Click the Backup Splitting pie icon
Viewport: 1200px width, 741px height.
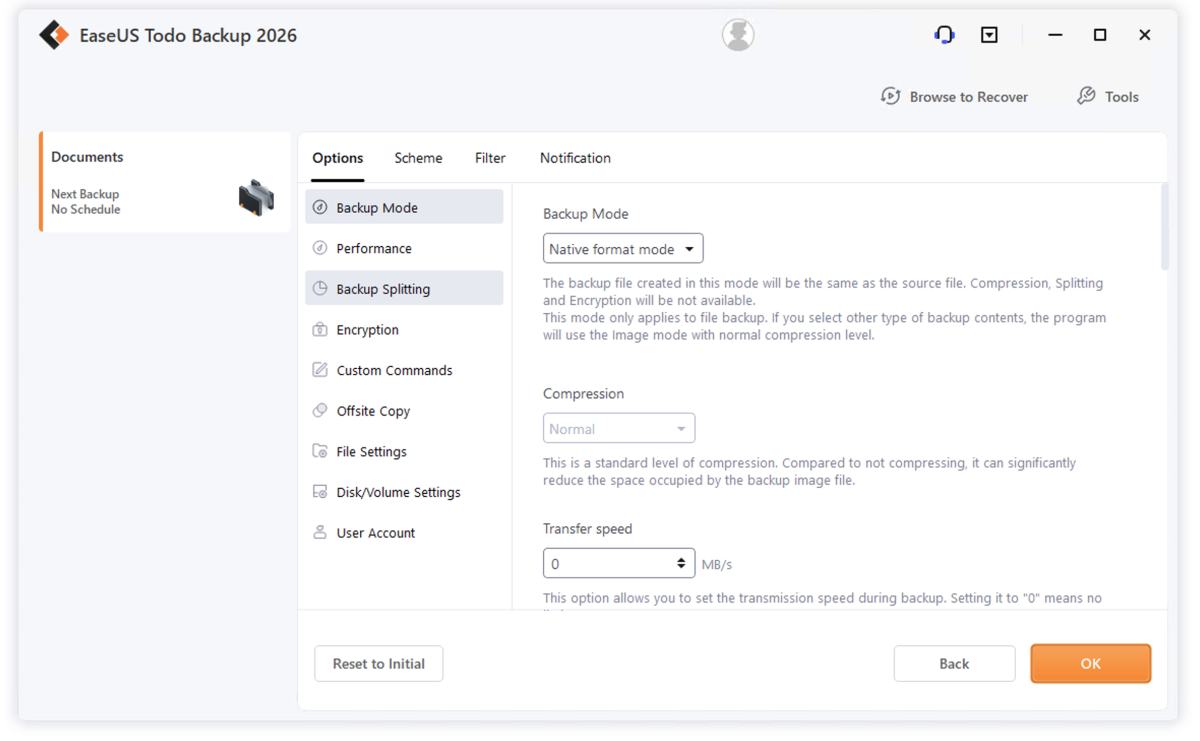320,289
